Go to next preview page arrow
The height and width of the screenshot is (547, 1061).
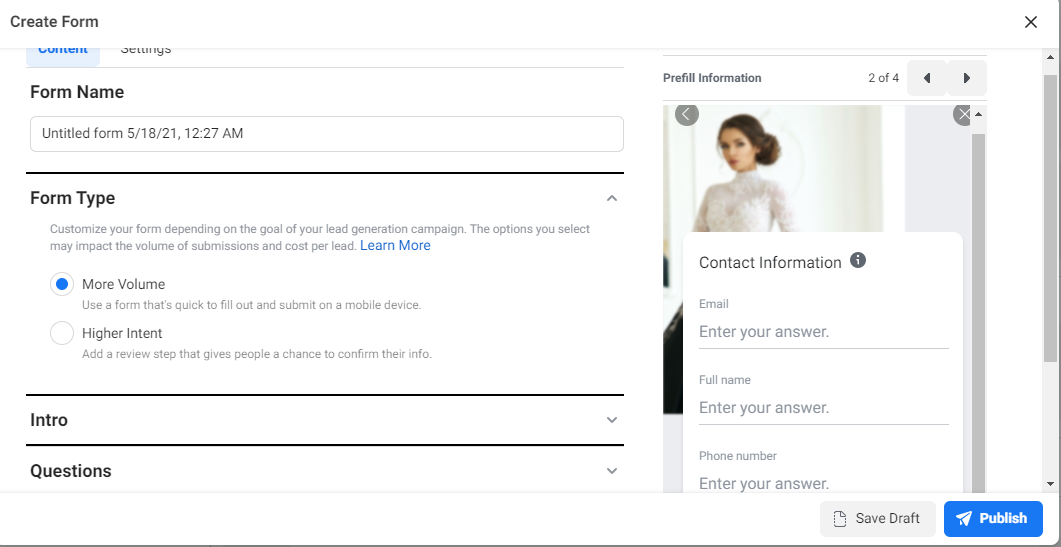966,78
